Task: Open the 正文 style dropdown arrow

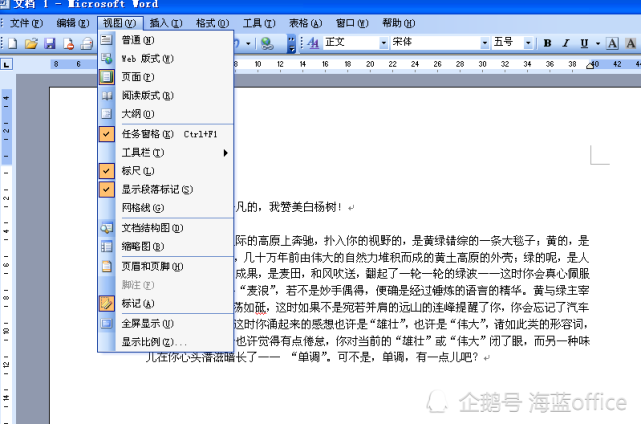Action: pyautogui.click(x=383, y=43)
